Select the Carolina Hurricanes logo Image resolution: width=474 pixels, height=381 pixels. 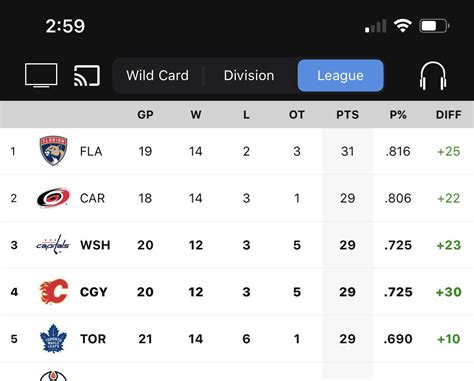[x=53, y=198]
